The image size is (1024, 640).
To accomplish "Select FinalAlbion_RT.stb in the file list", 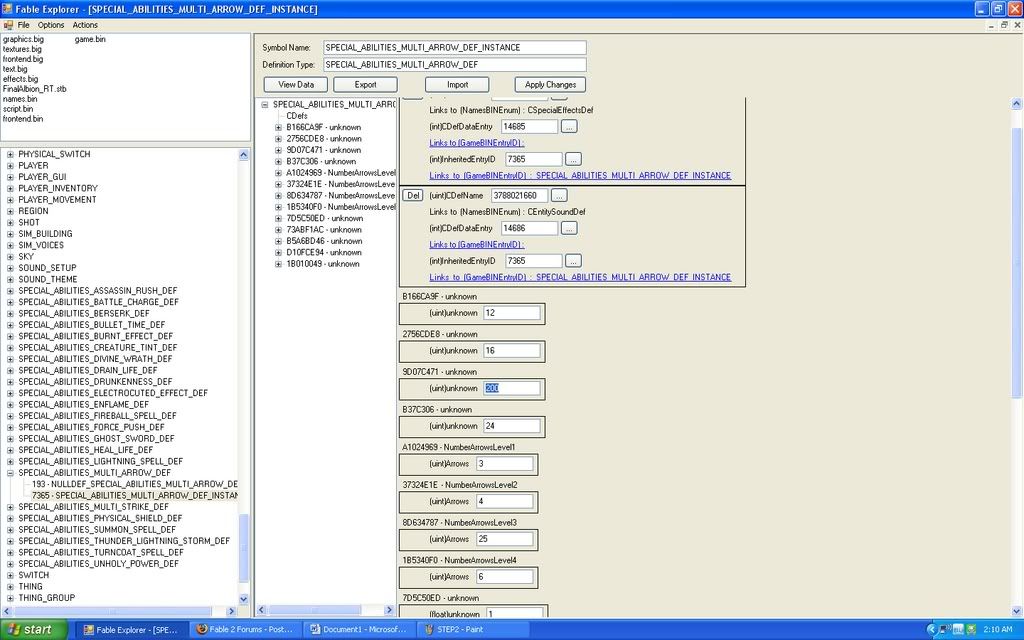I will click(x=35, y=89).
